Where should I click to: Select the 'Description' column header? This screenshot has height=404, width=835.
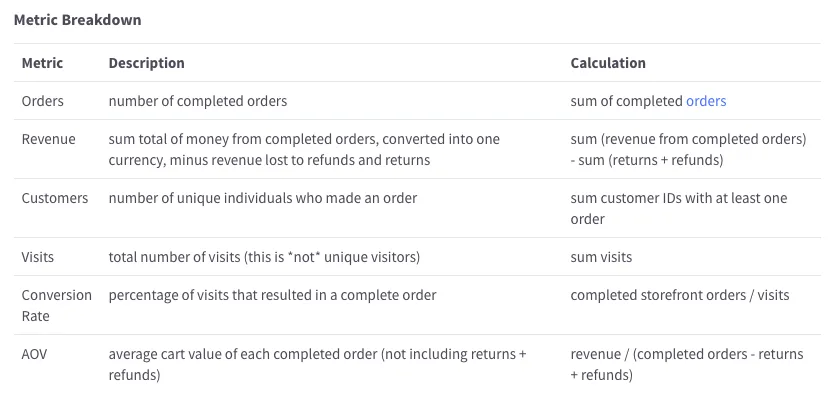pos(146,63)
